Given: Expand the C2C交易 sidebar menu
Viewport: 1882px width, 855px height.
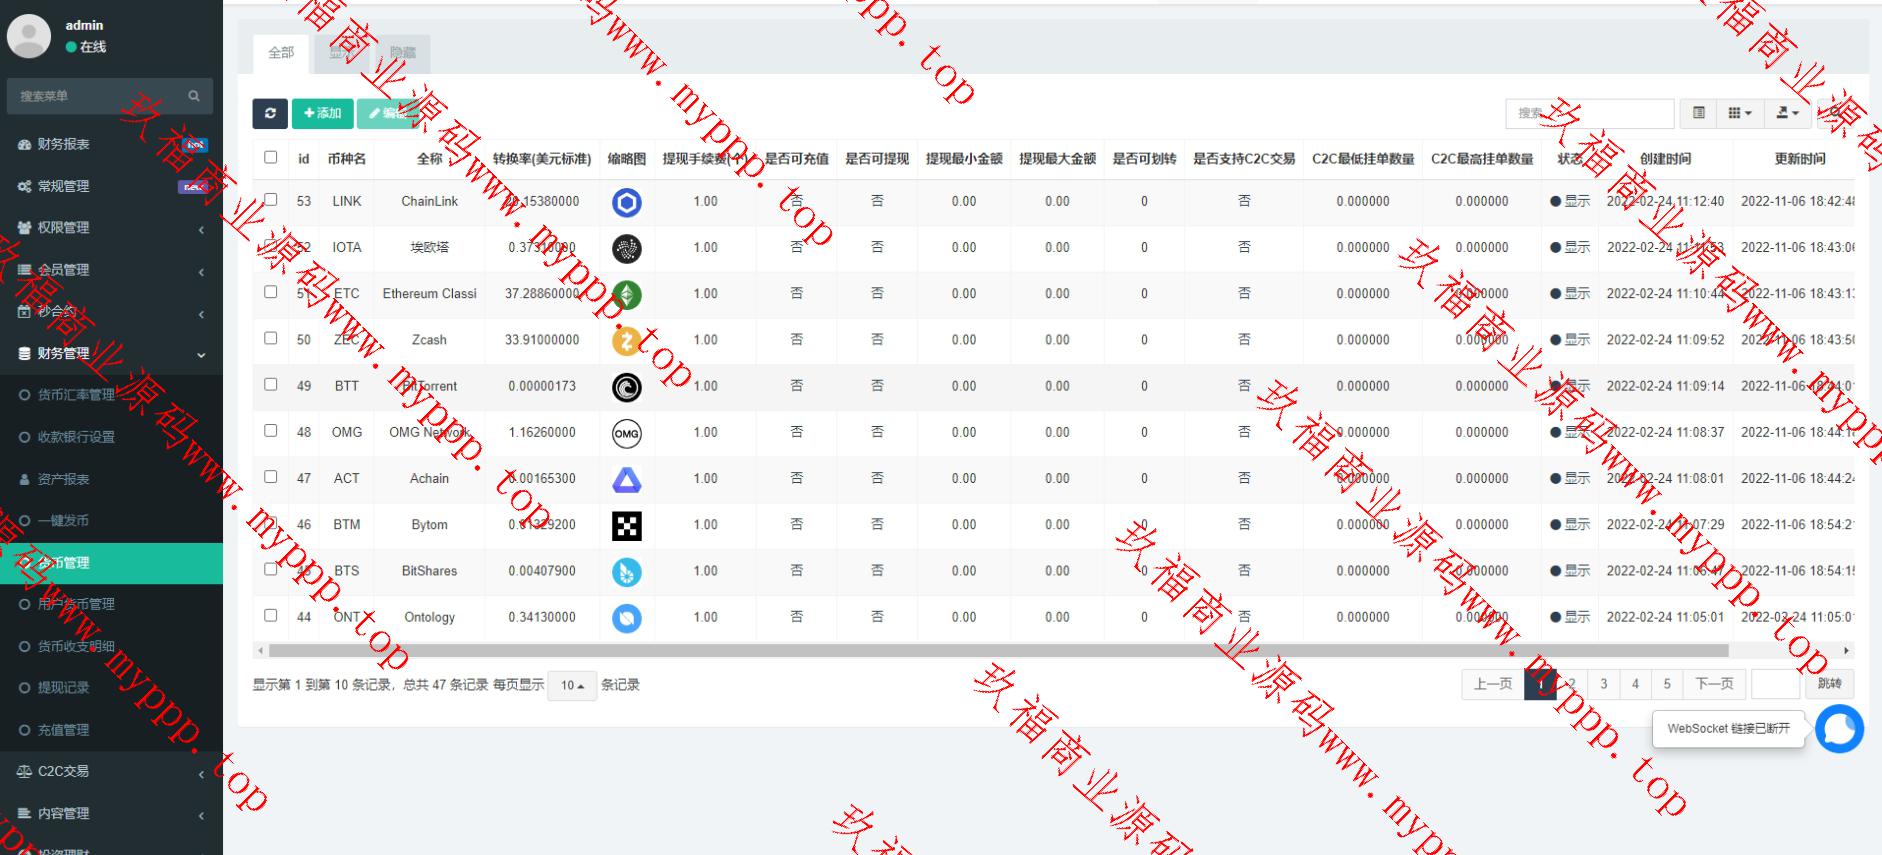Looking at the screenshot, I should 111,772.
